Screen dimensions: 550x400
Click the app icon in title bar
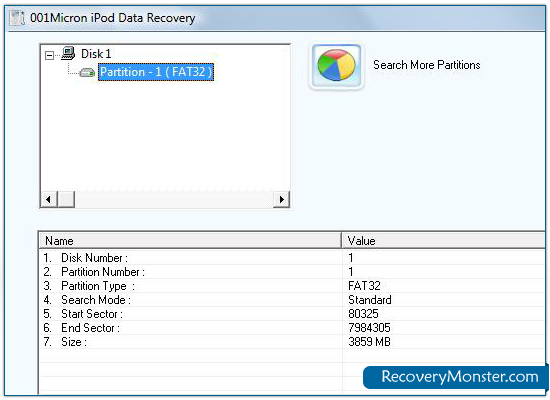tap(17, 18)
